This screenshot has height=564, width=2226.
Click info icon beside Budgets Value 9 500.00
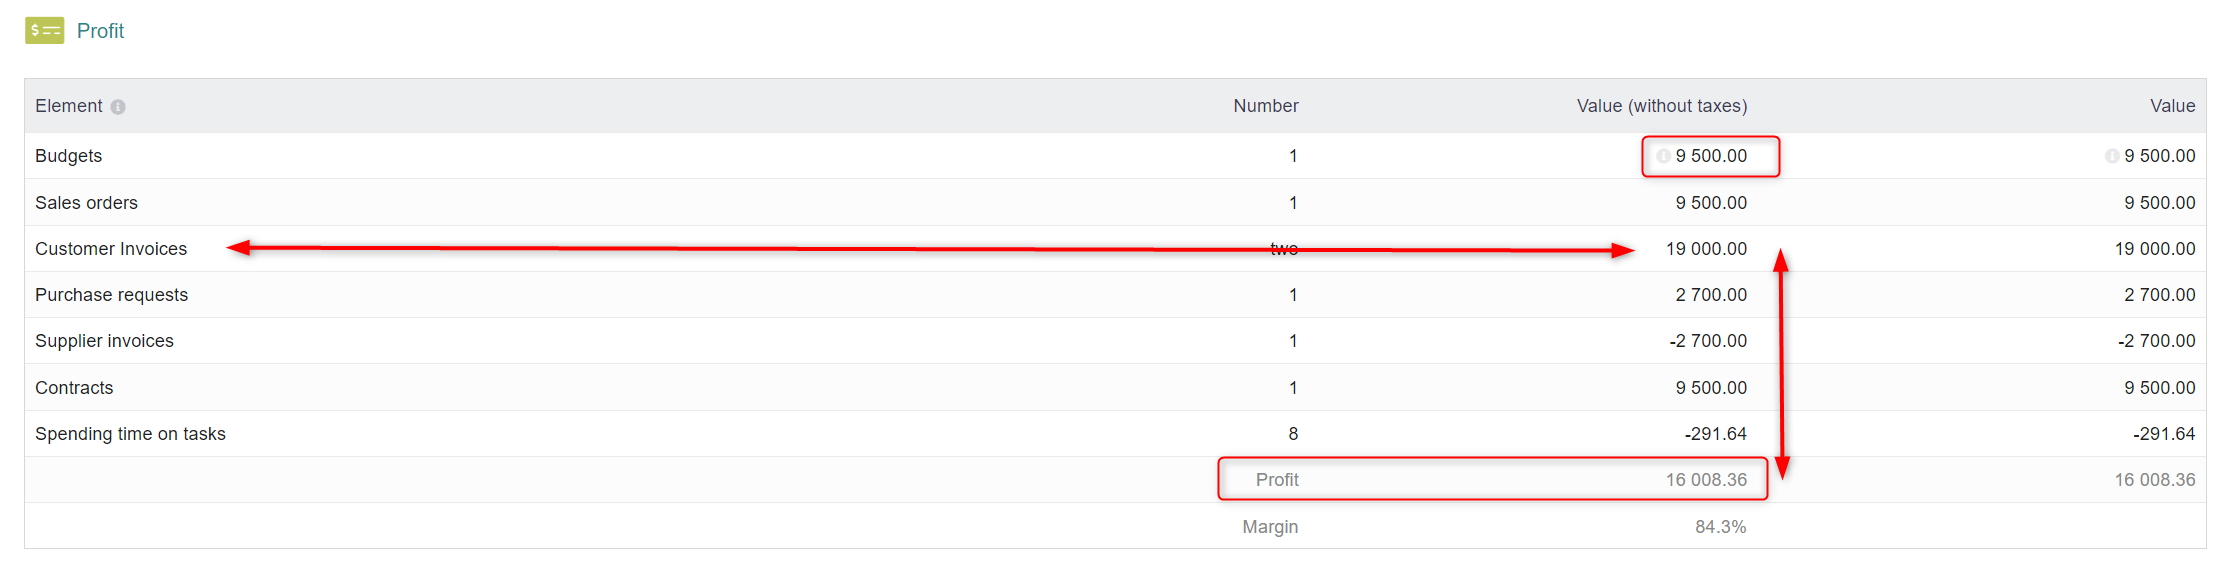click(2112, 156)
